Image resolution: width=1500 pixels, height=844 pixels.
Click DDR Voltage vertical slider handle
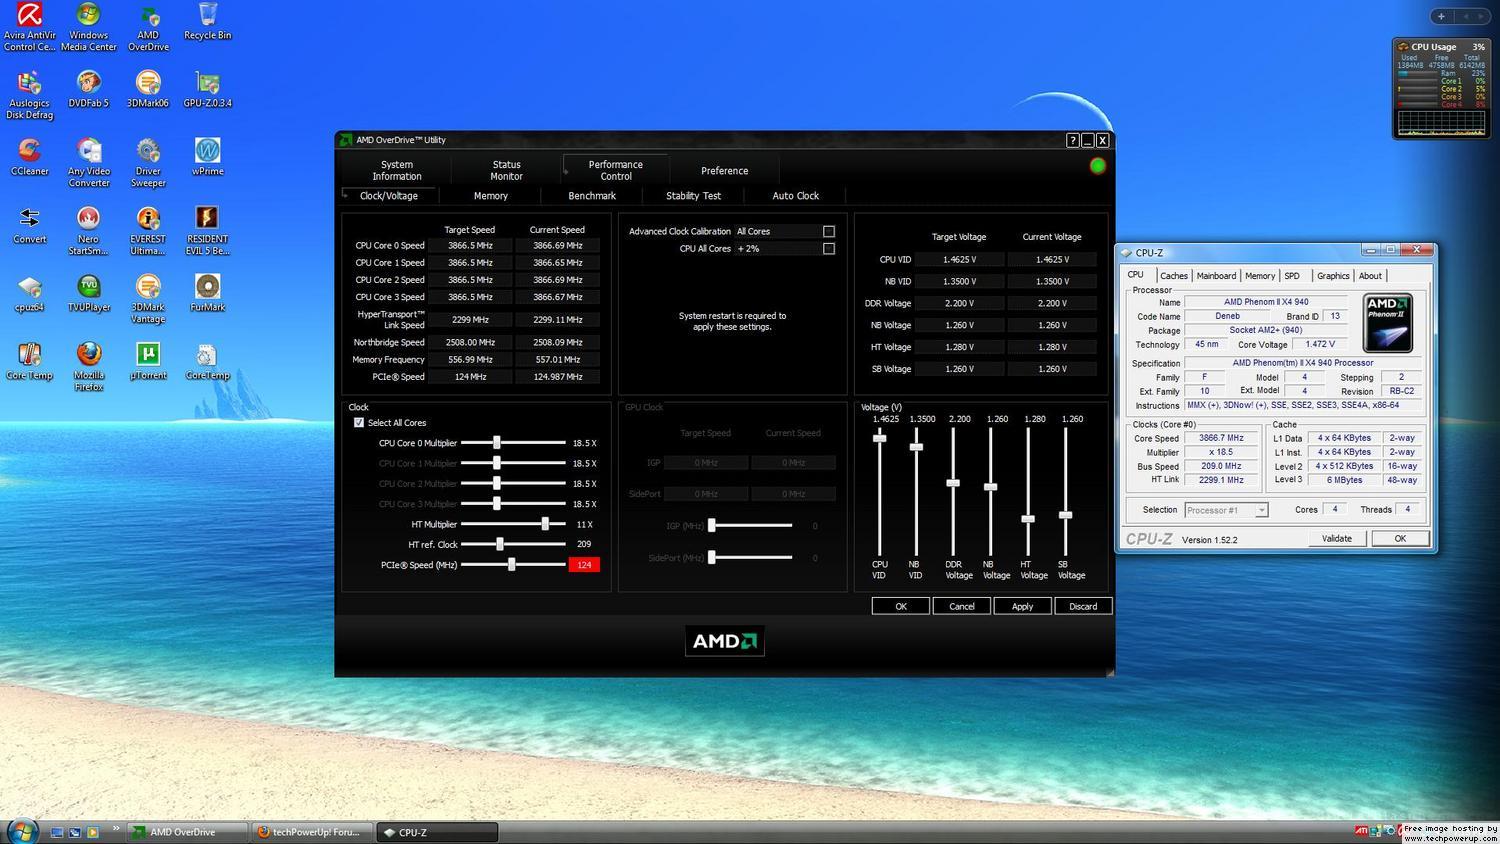(953, 483)
